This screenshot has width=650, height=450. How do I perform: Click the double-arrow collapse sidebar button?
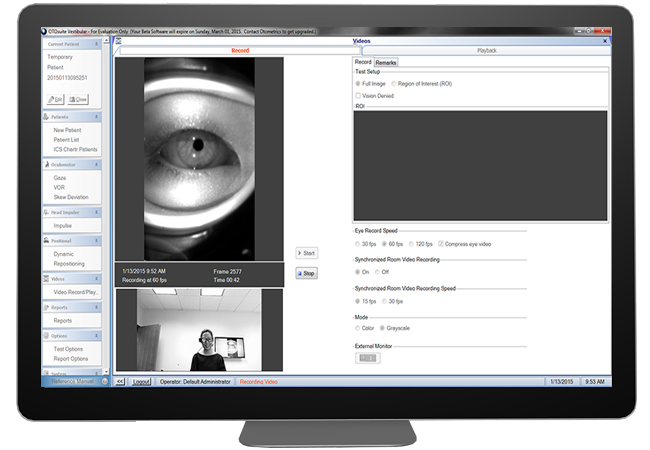[120, 381]
